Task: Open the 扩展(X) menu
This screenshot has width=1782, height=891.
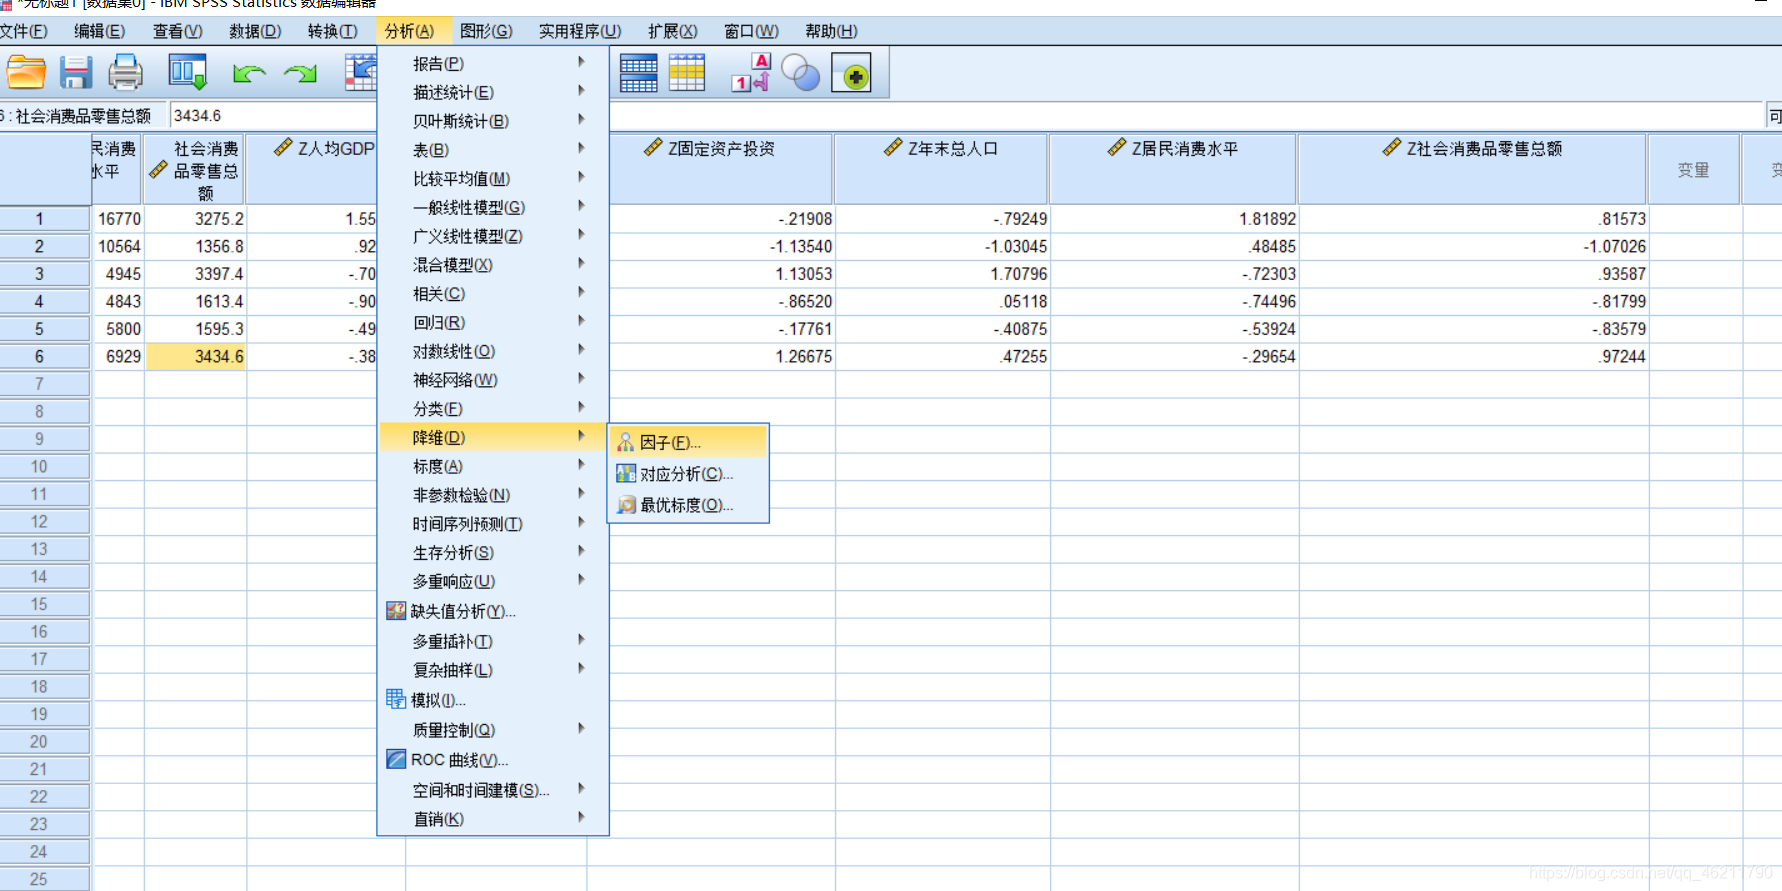Action: point(672,31)
